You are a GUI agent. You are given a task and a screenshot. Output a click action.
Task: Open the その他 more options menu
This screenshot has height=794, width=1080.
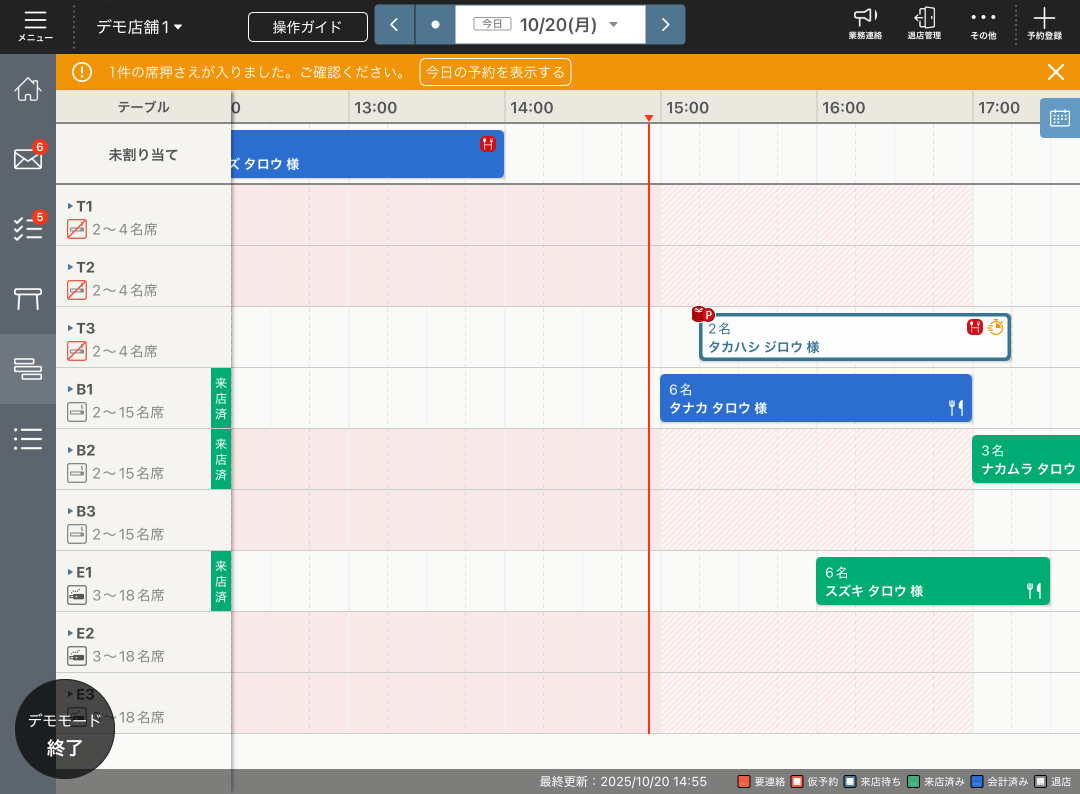pyautogui.click(x=983, y=24)
